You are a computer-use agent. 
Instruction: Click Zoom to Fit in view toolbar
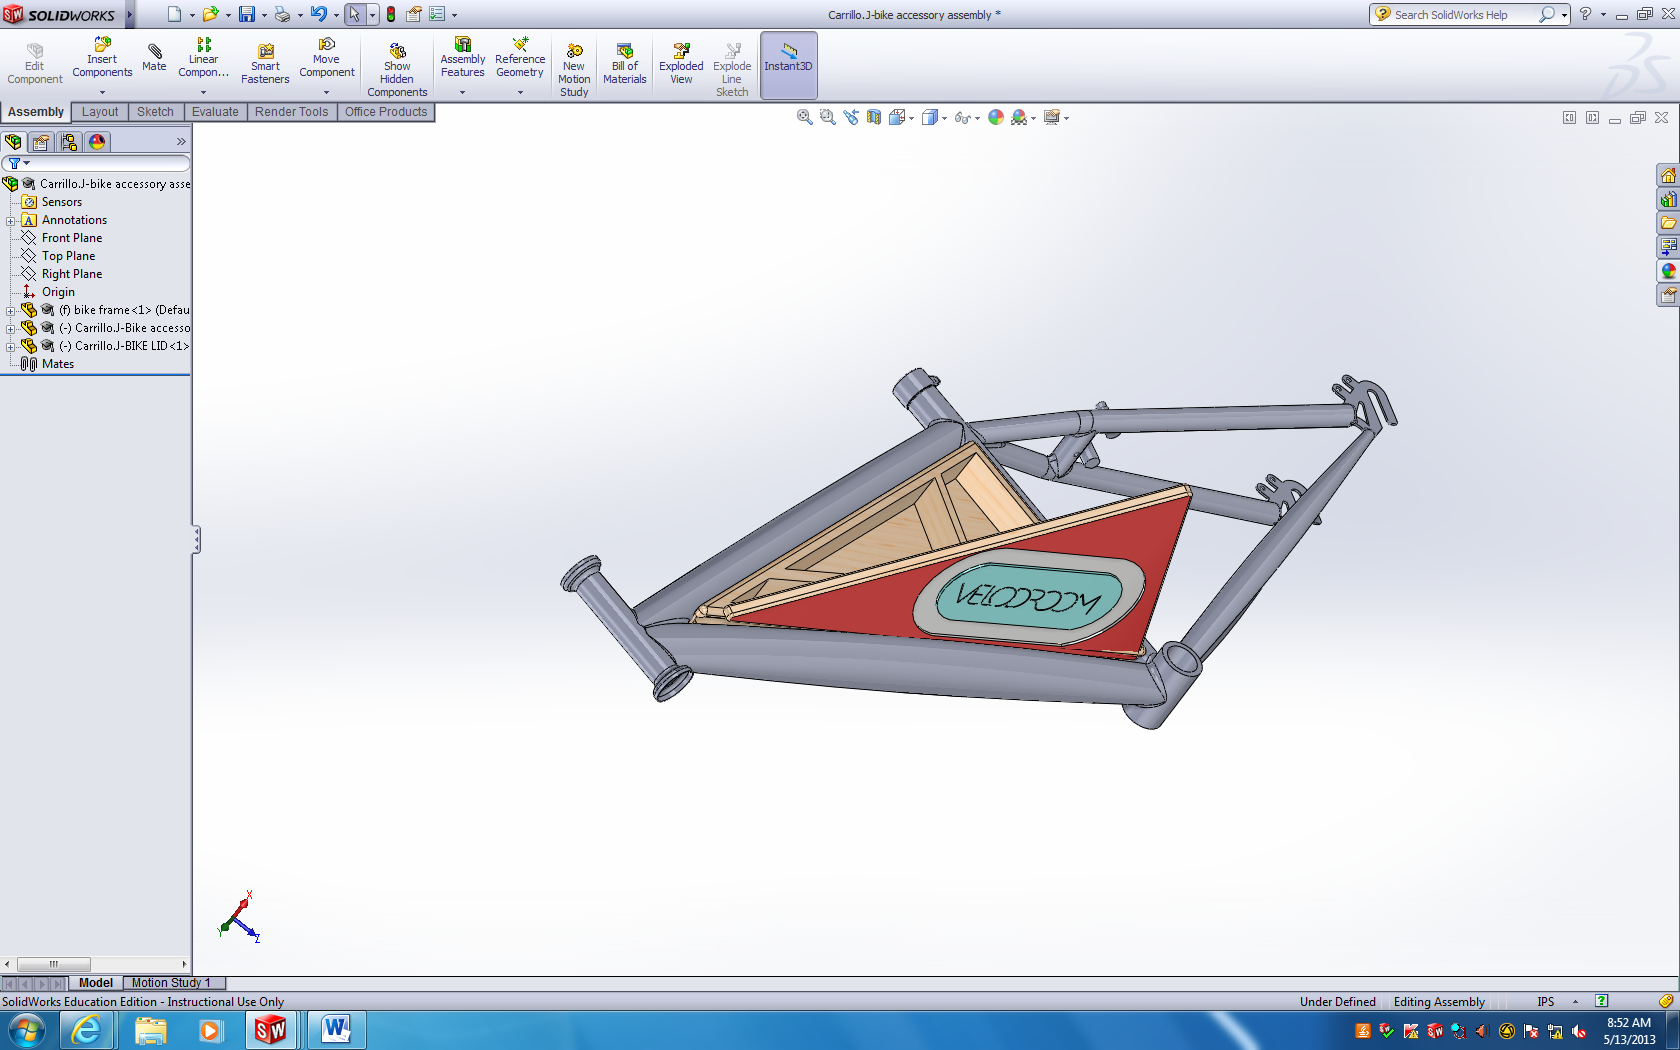(x=804, y=117)
